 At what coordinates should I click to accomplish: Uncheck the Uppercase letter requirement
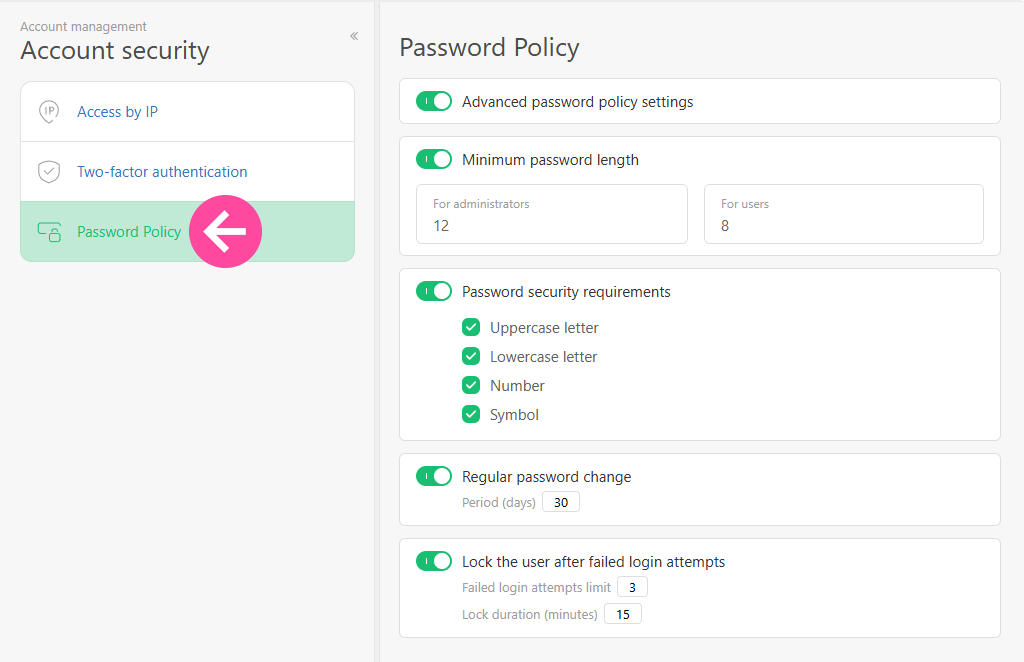[x=471, y=328]
